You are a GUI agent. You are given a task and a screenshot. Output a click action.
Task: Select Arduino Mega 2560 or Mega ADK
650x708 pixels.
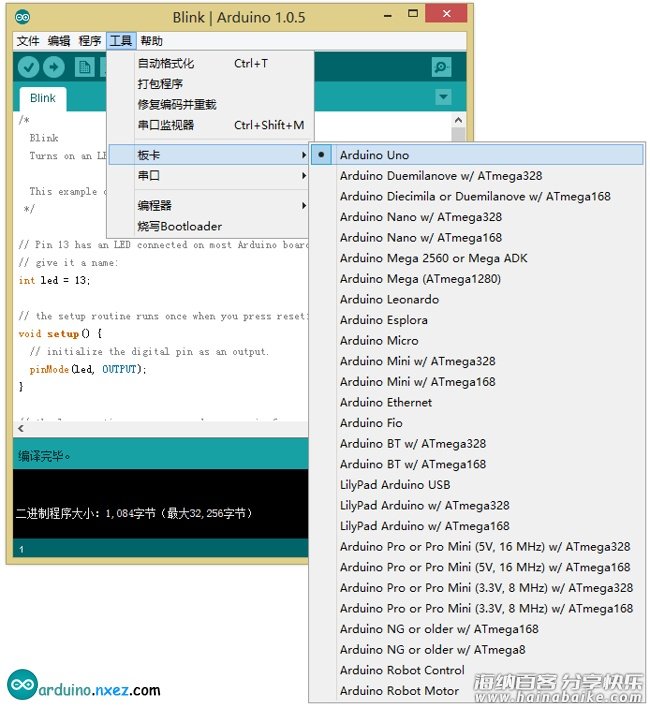478,258
